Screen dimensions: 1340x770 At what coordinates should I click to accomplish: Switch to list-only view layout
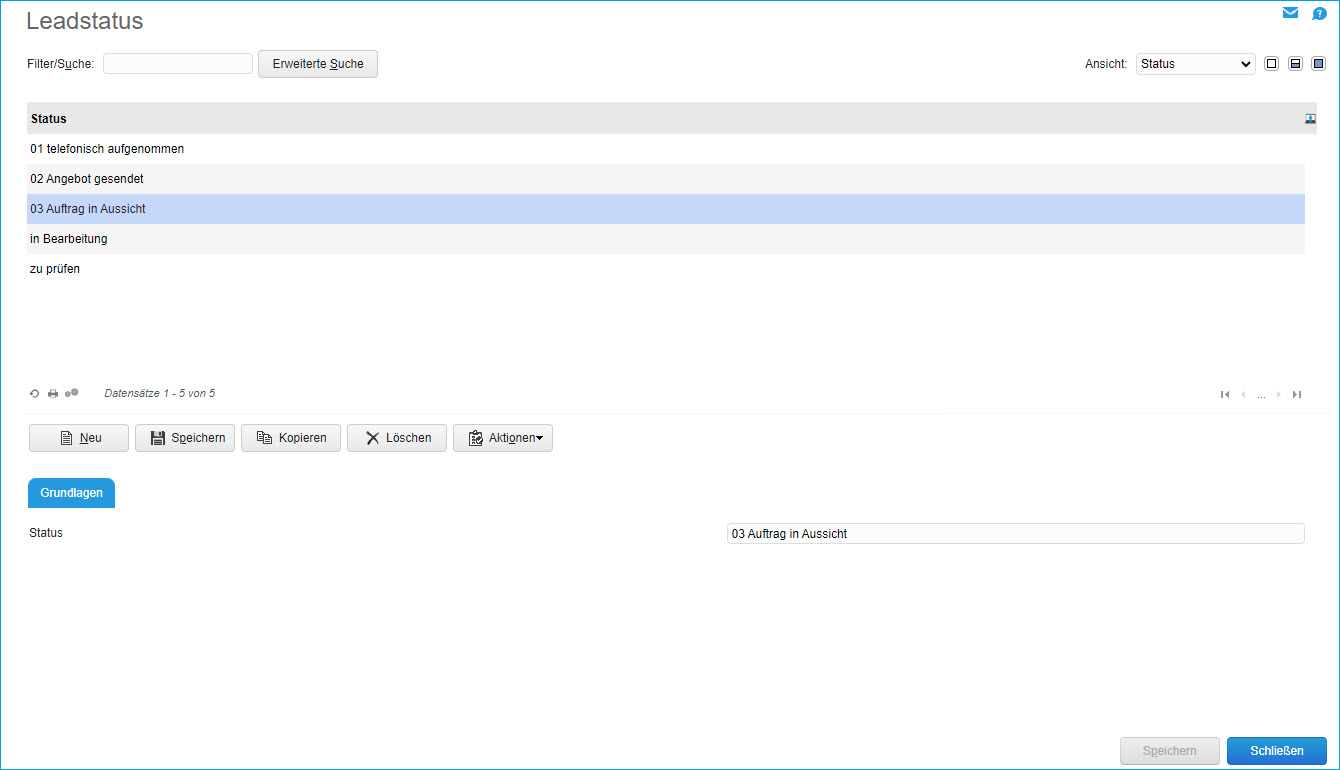(1271, 63)
